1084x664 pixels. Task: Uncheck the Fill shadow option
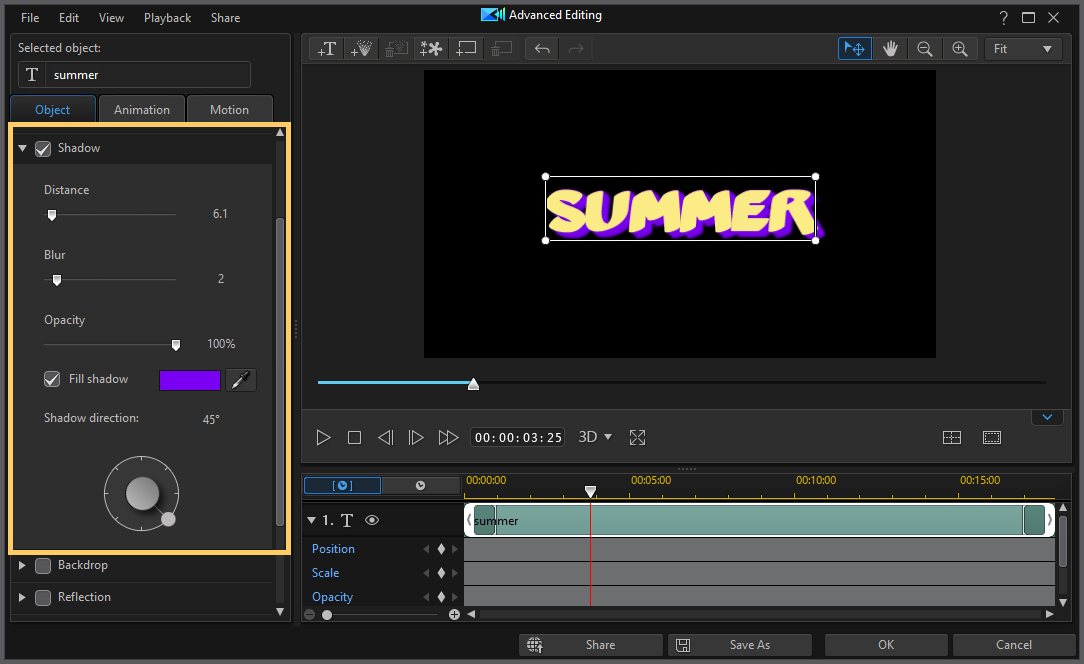coord(53,379)
